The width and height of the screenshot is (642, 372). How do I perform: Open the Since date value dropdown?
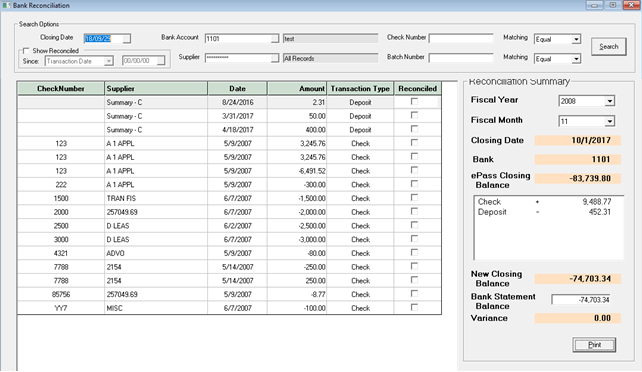160,61
